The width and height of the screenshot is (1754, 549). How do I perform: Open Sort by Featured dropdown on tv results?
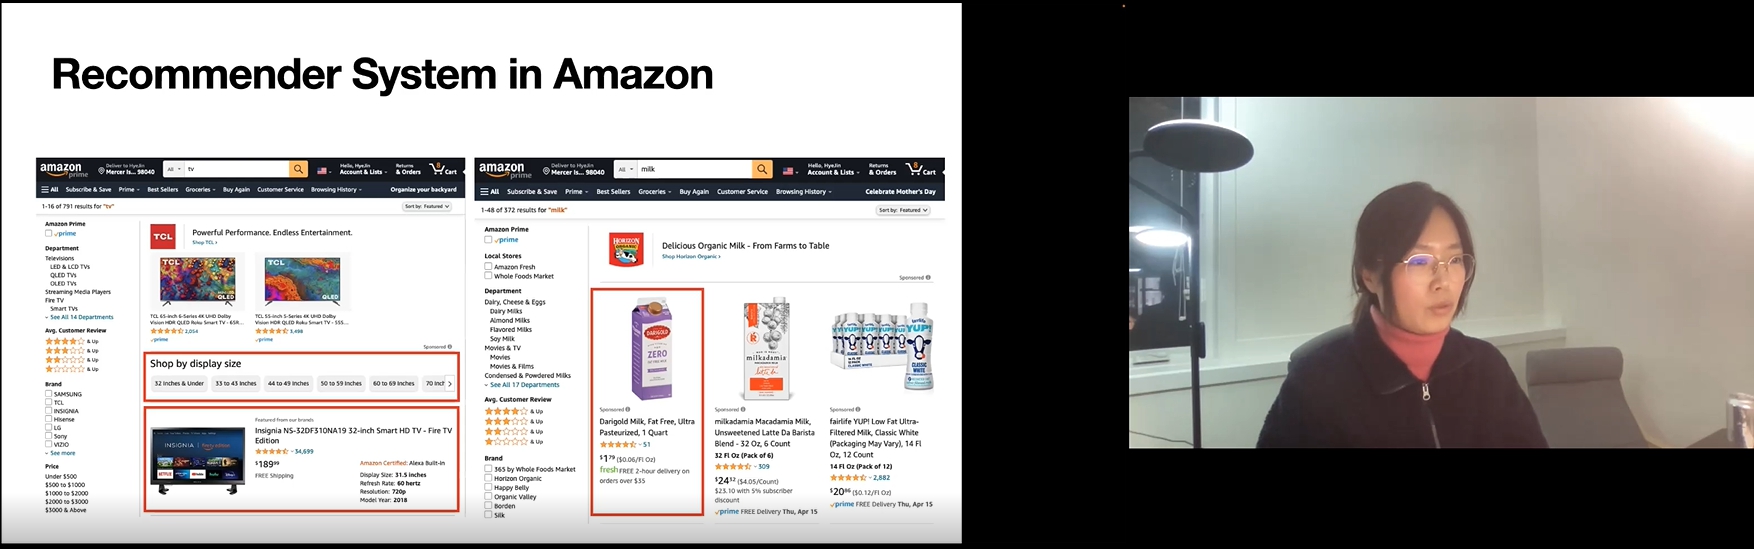427,206
